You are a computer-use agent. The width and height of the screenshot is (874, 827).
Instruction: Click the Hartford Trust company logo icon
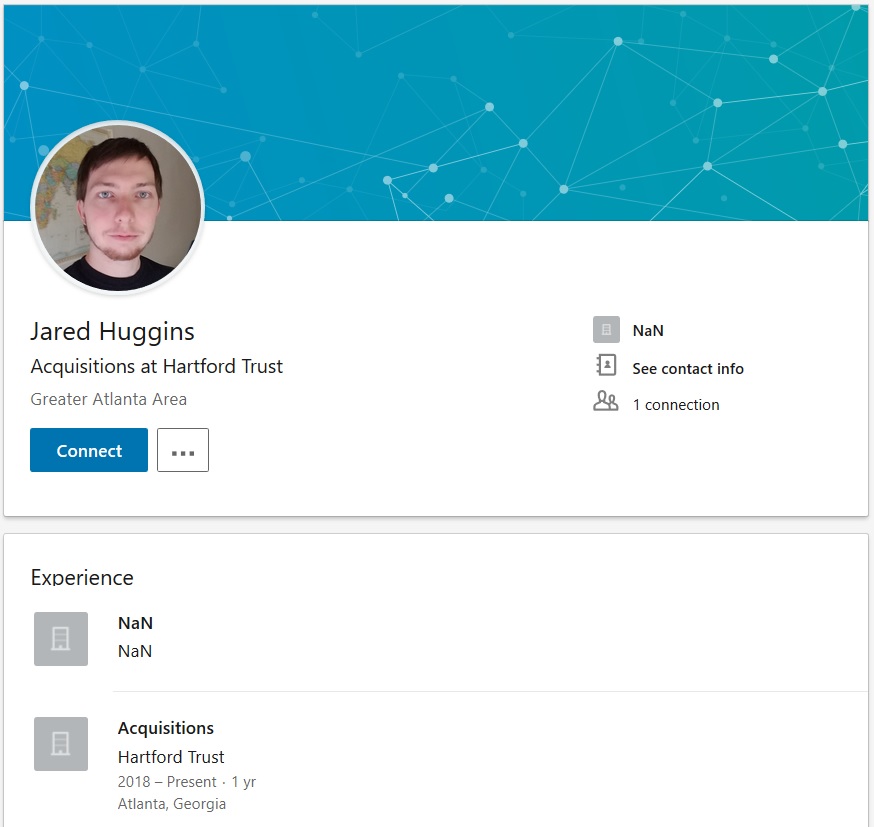tap(61, 744)
